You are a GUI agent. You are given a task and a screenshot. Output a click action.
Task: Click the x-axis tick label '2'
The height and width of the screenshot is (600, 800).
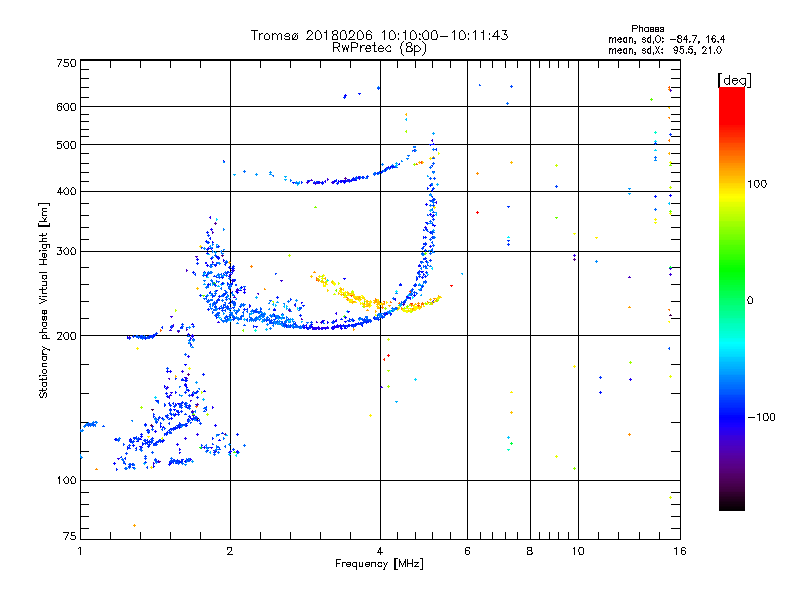230,551
